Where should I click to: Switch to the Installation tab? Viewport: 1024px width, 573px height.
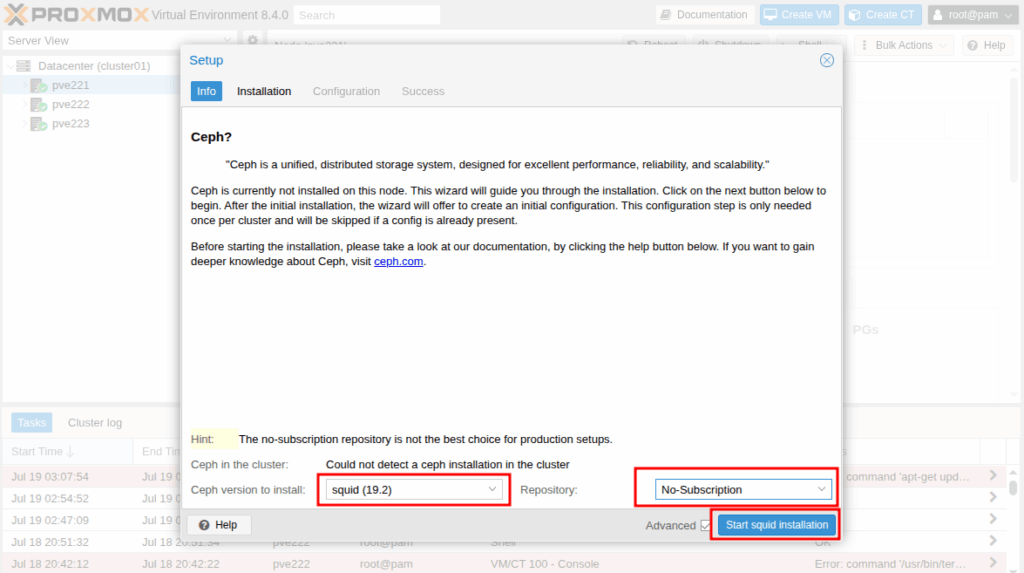[264, 91]
